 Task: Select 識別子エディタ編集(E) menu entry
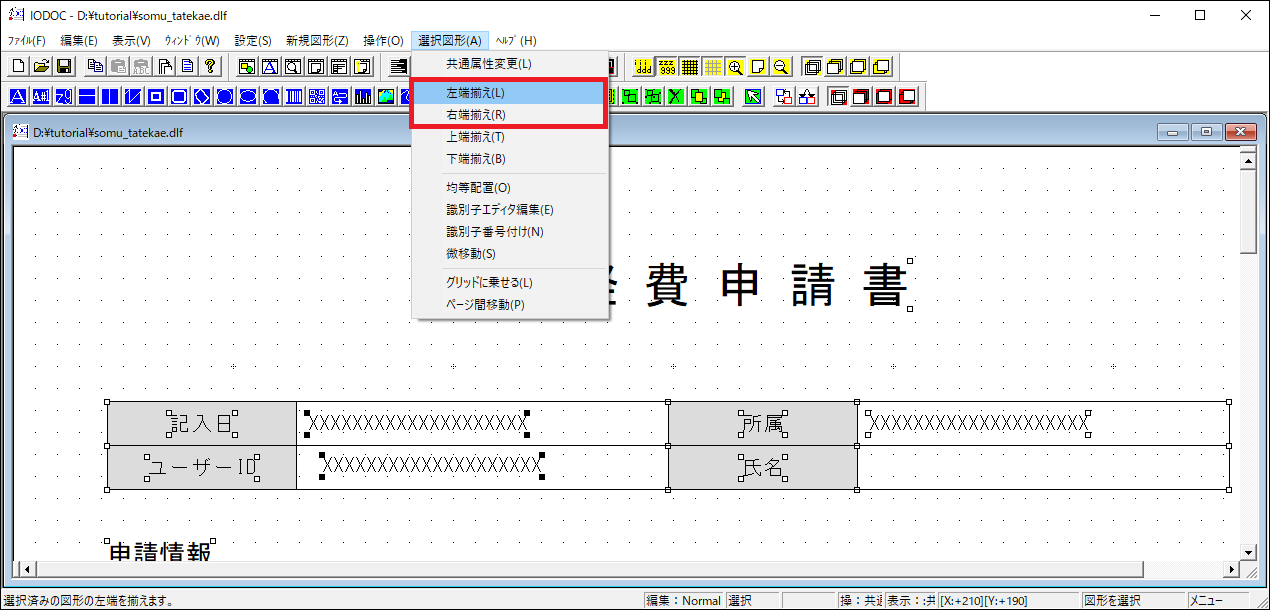(509, 210)
